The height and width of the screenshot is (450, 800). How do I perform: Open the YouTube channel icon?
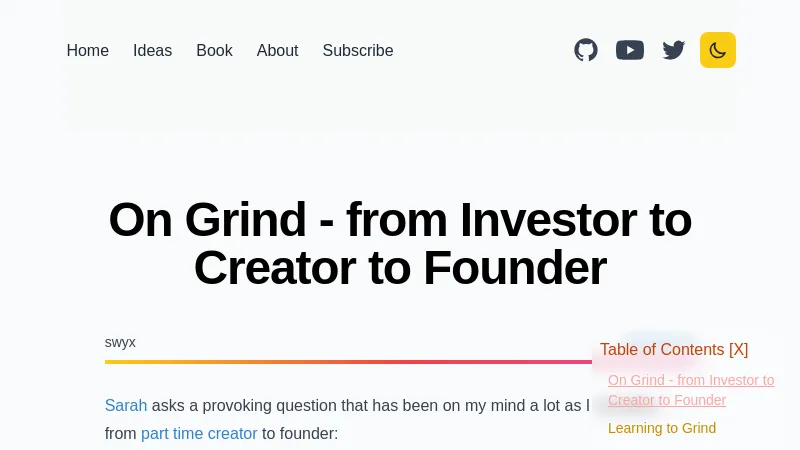tap(630, 50)
